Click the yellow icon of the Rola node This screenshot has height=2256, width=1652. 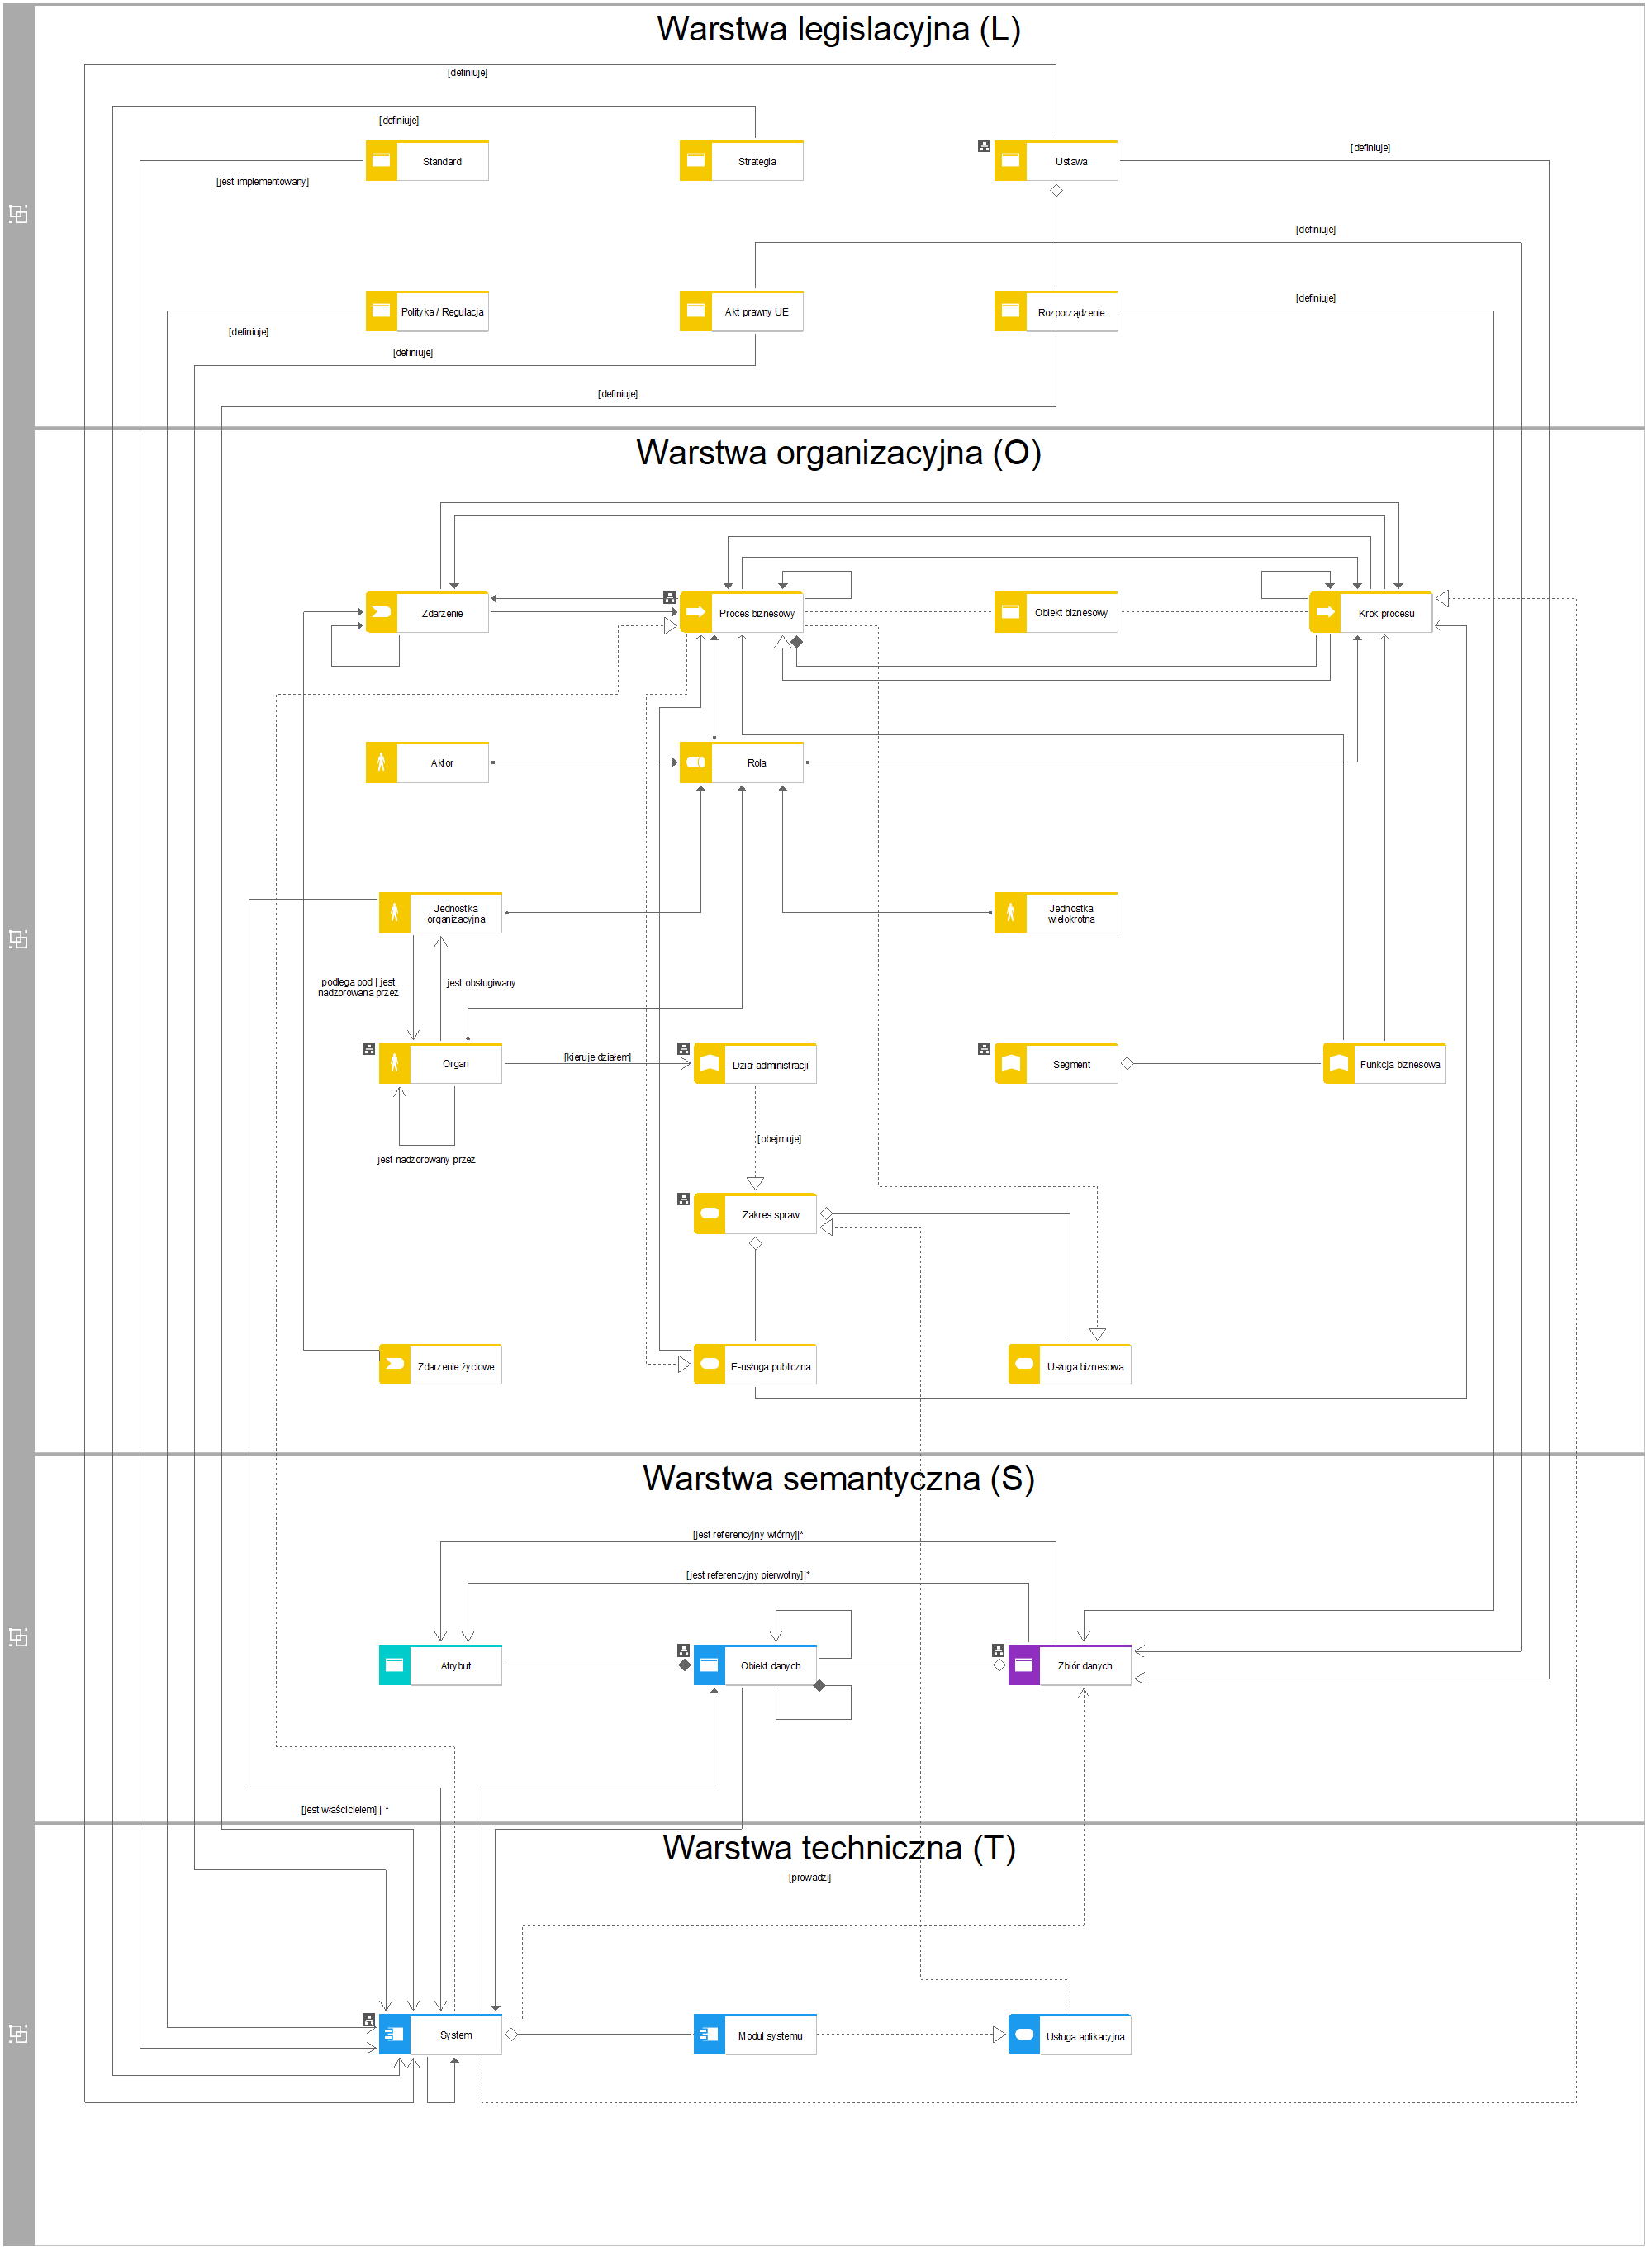click(696, 762)
